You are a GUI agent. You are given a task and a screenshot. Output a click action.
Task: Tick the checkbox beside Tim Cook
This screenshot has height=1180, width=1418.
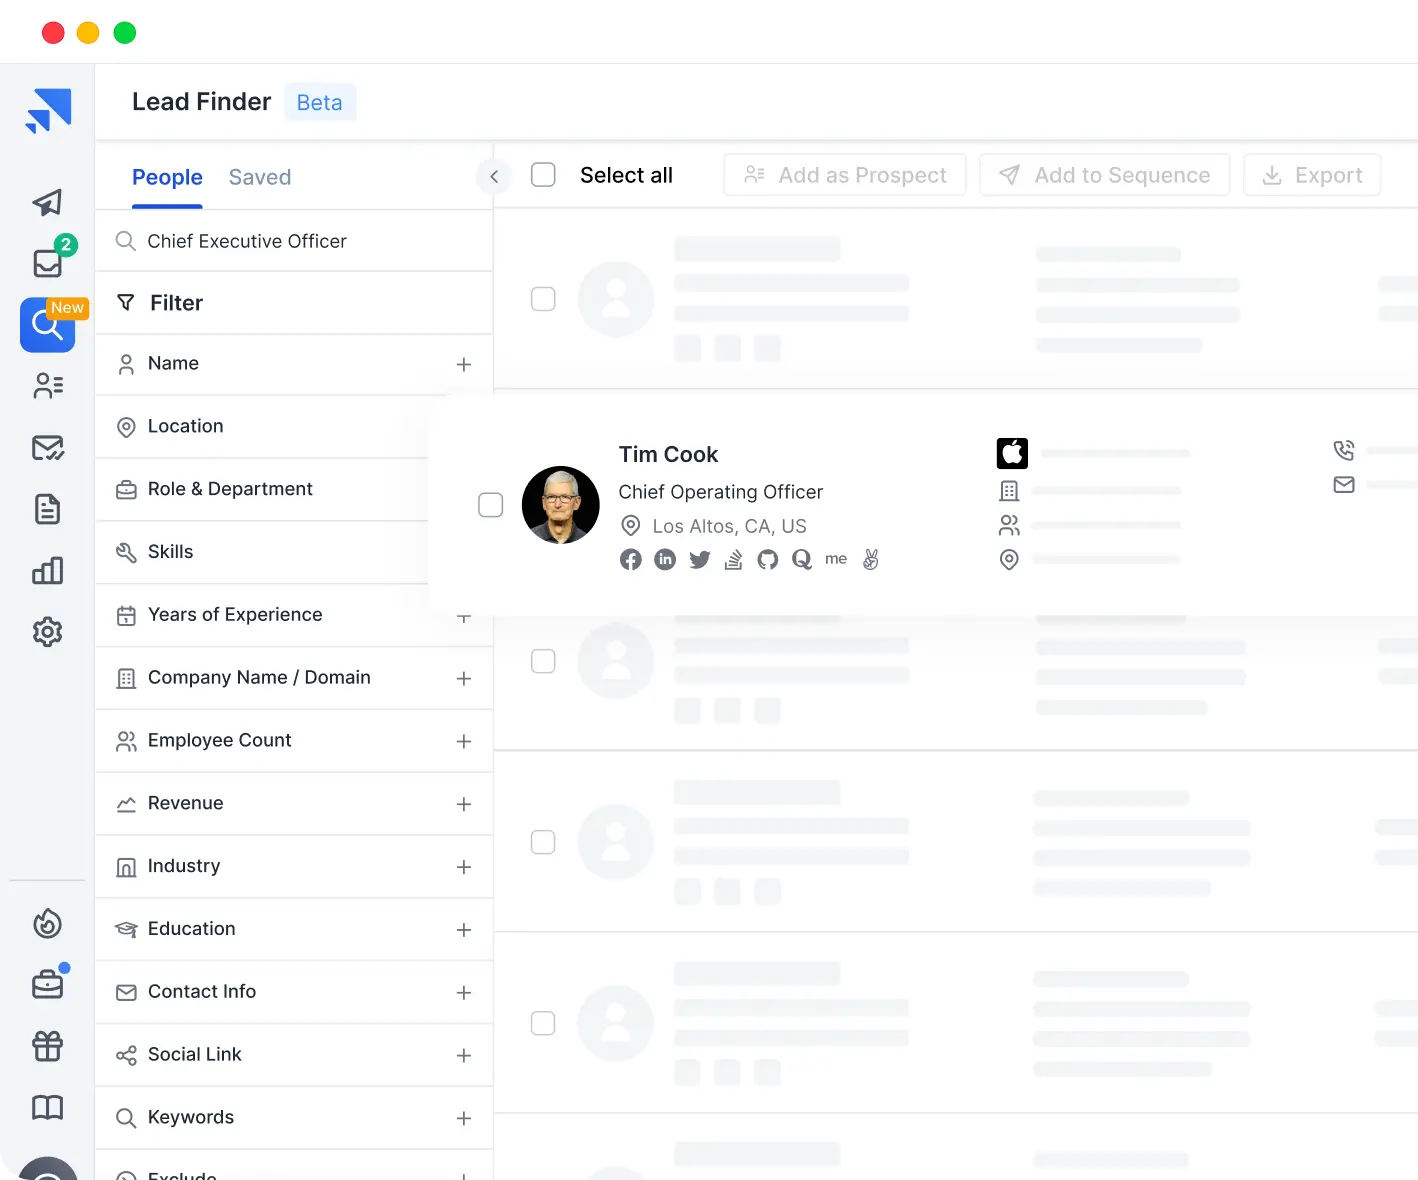click(490, 505)
